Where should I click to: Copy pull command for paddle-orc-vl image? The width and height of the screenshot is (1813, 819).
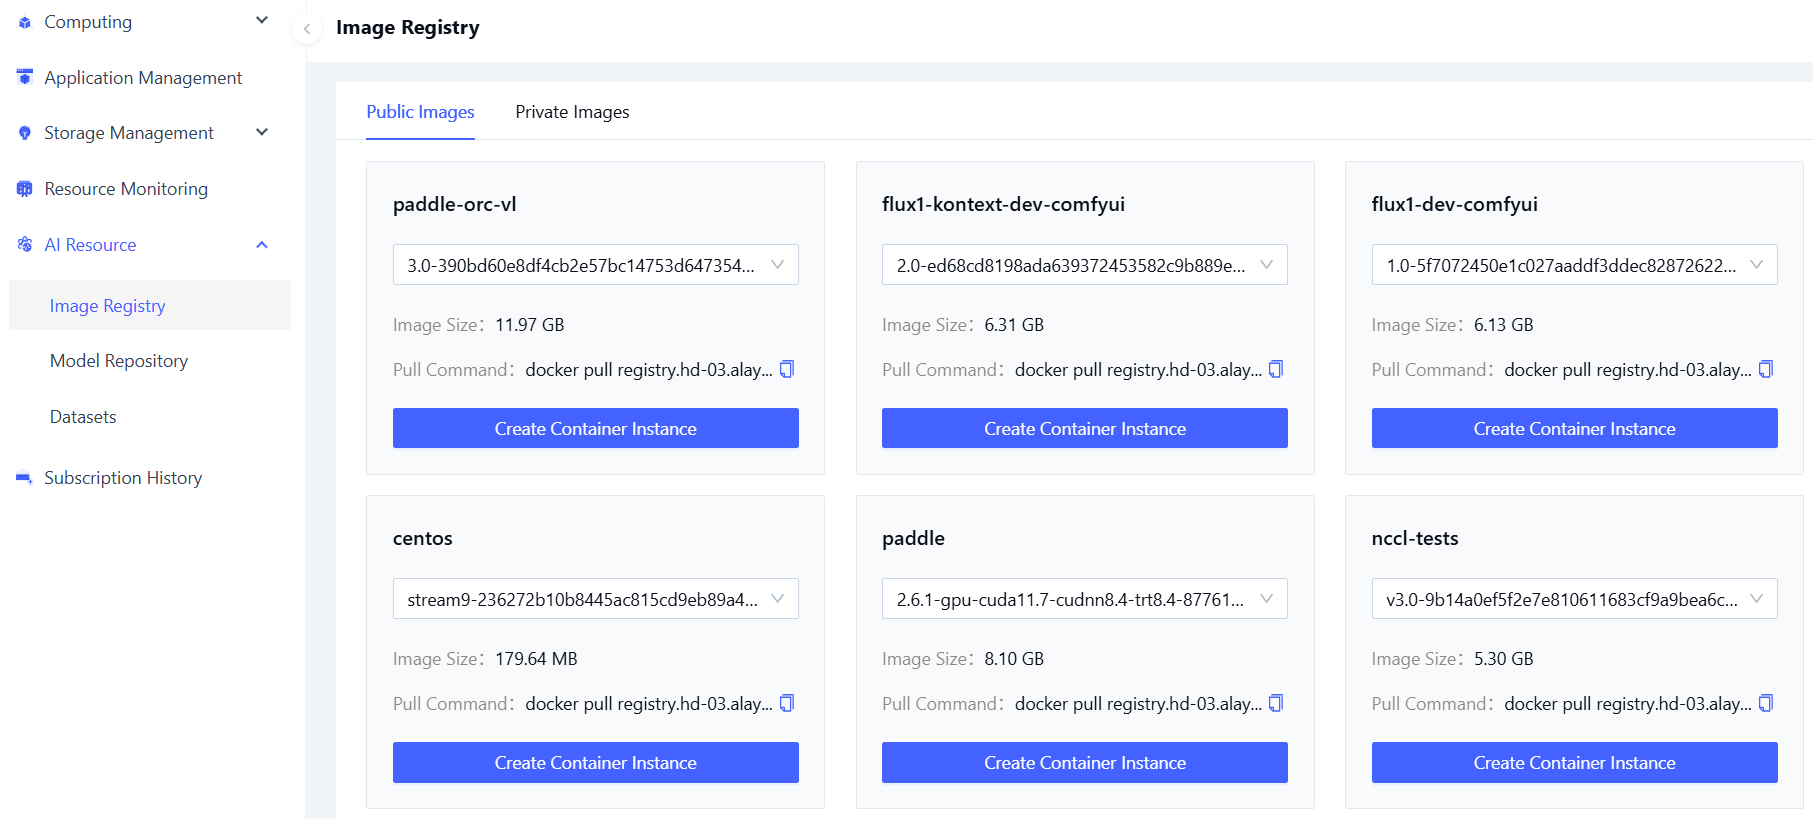[x=787, y=370]
